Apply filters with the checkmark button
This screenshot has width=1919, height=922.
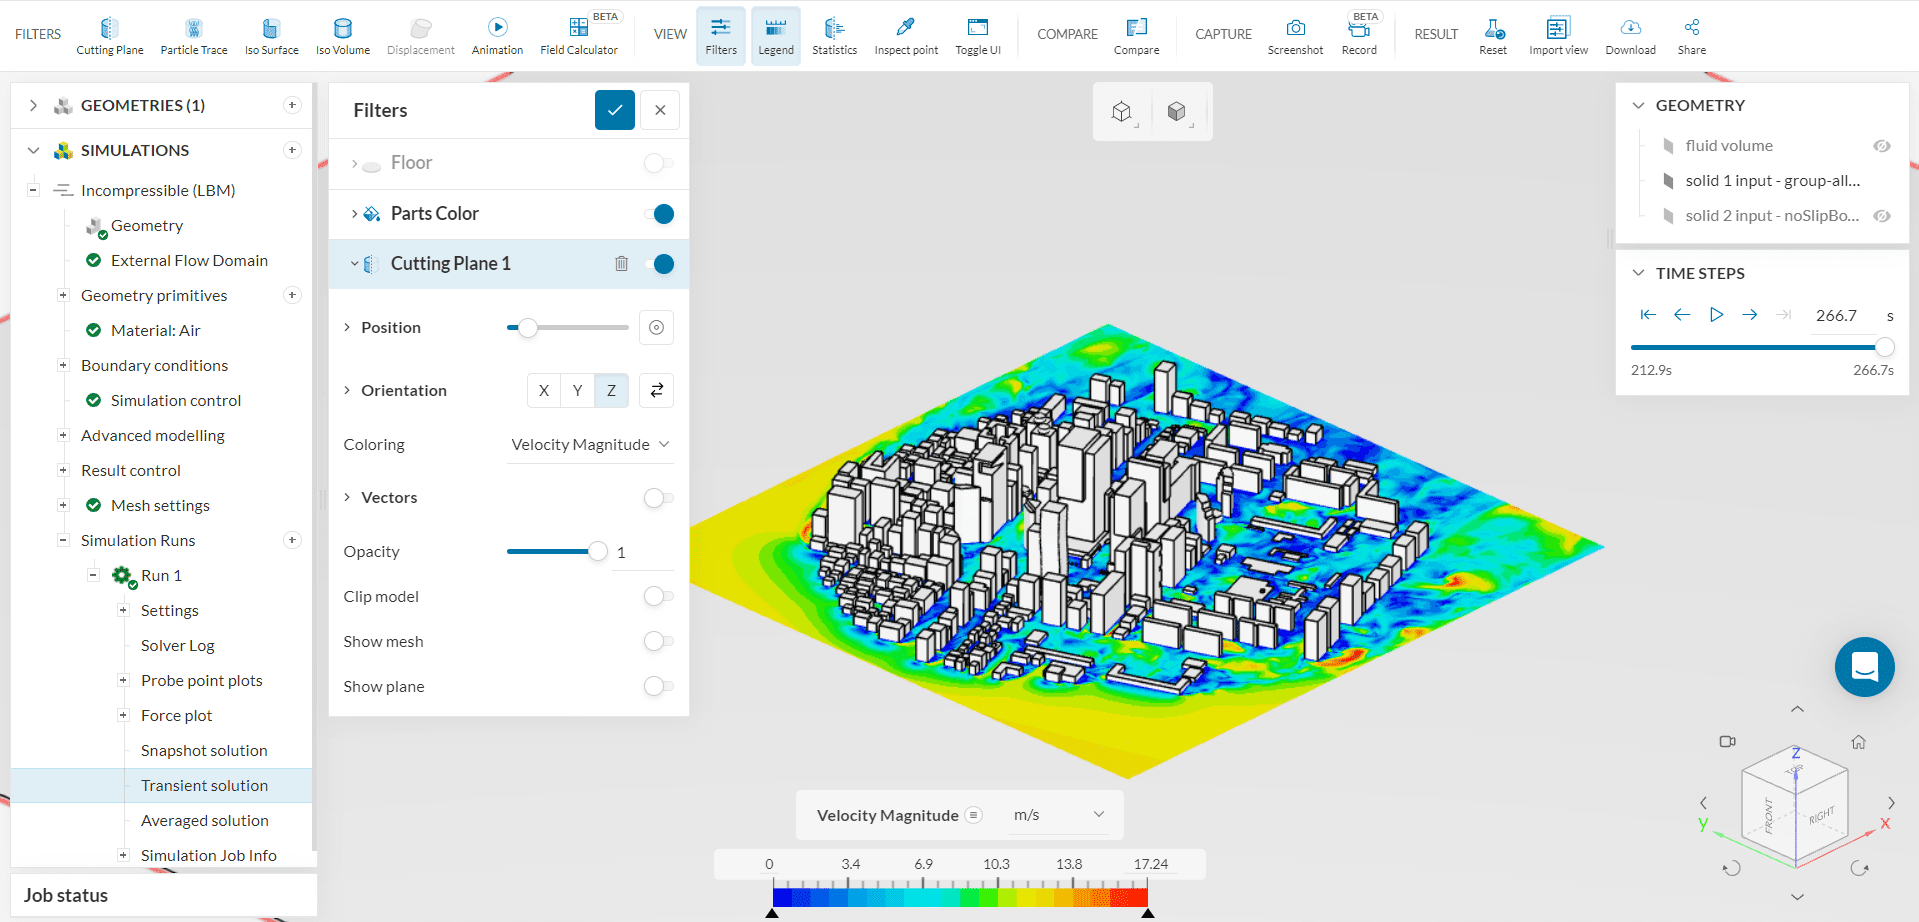coord(614,110)
